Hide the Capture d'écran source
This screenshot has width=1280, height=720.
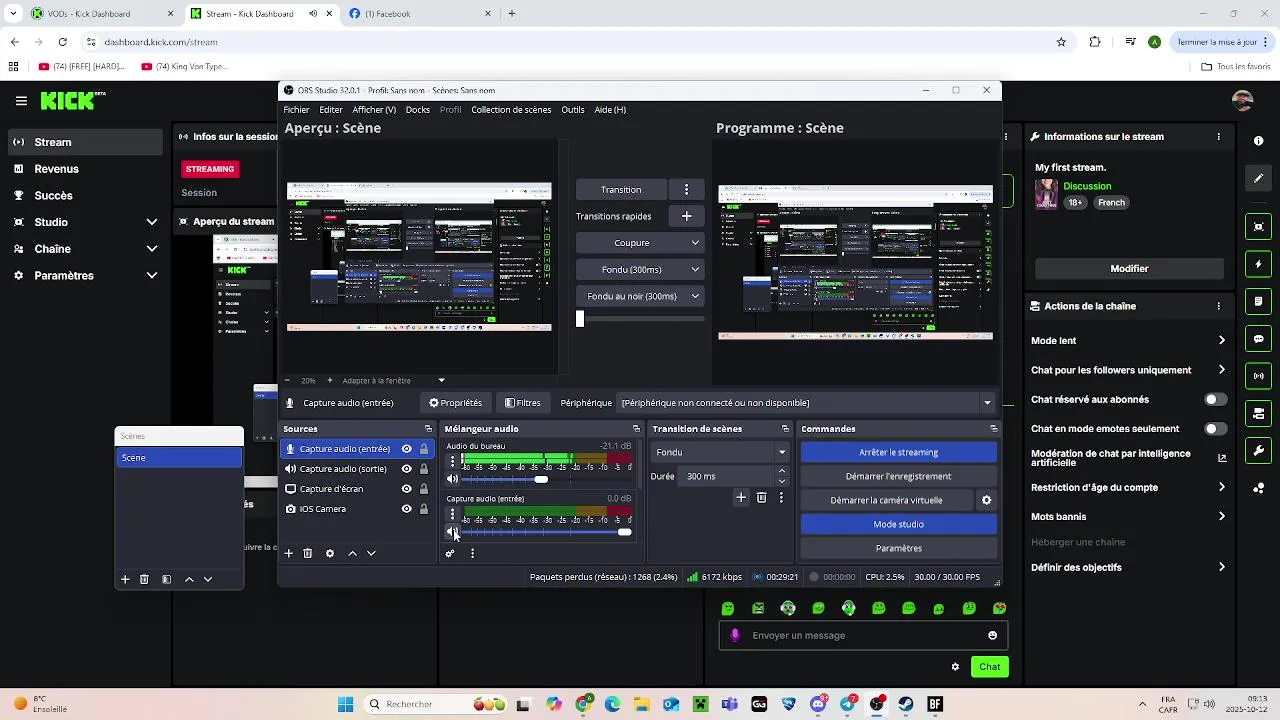tap(407, 489)
